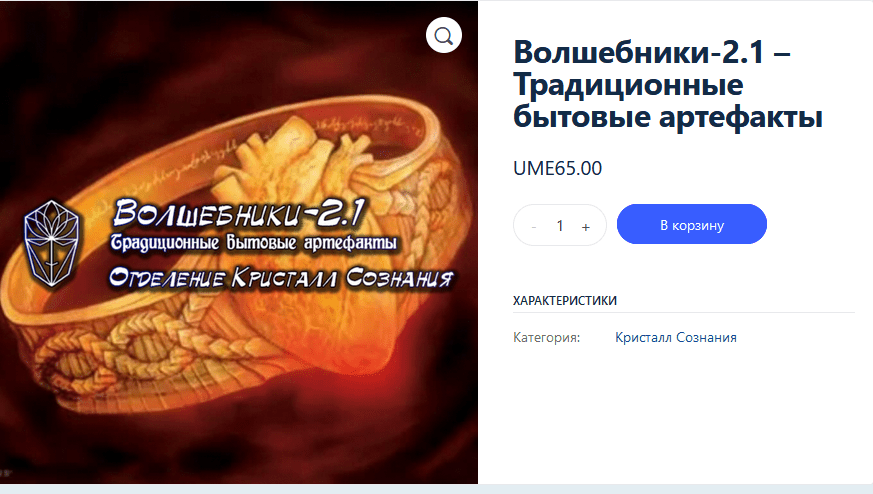Click the Отделение Кристалл Сознания image caption
The height and width of the screenshot is (494, 873).
(x=281, y=277)
